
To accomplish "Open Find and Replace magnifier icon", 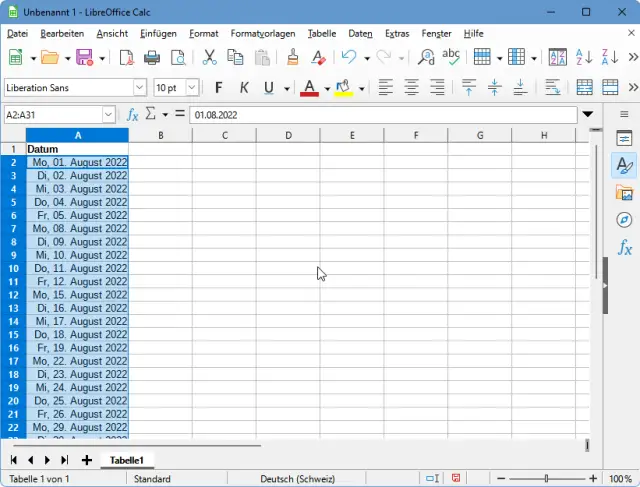I will point(428,58).
